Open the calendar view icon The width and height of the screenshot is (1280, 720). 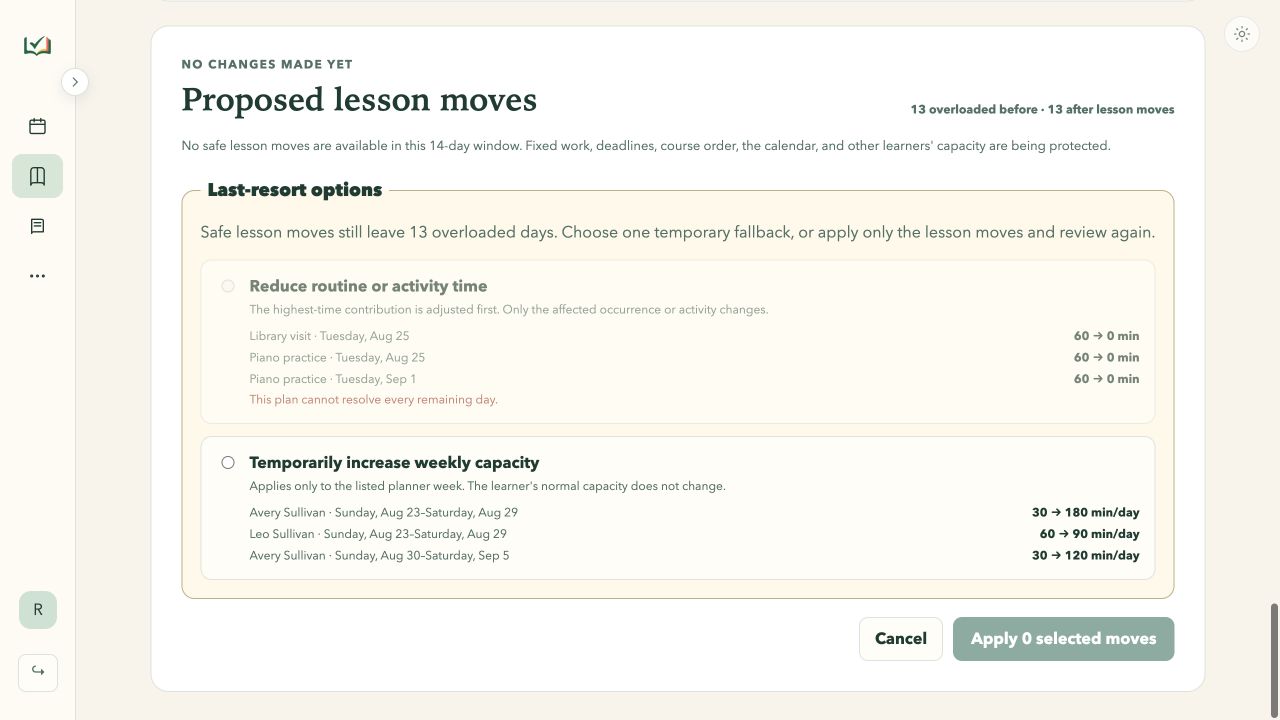click(37, 126)
